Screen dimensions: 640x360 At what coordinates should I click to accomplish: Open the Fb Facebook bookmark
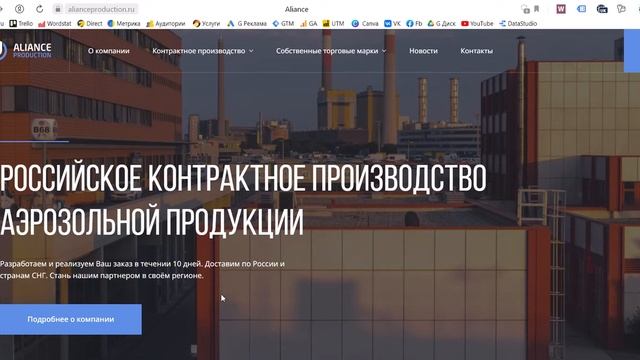pos(414,24)
